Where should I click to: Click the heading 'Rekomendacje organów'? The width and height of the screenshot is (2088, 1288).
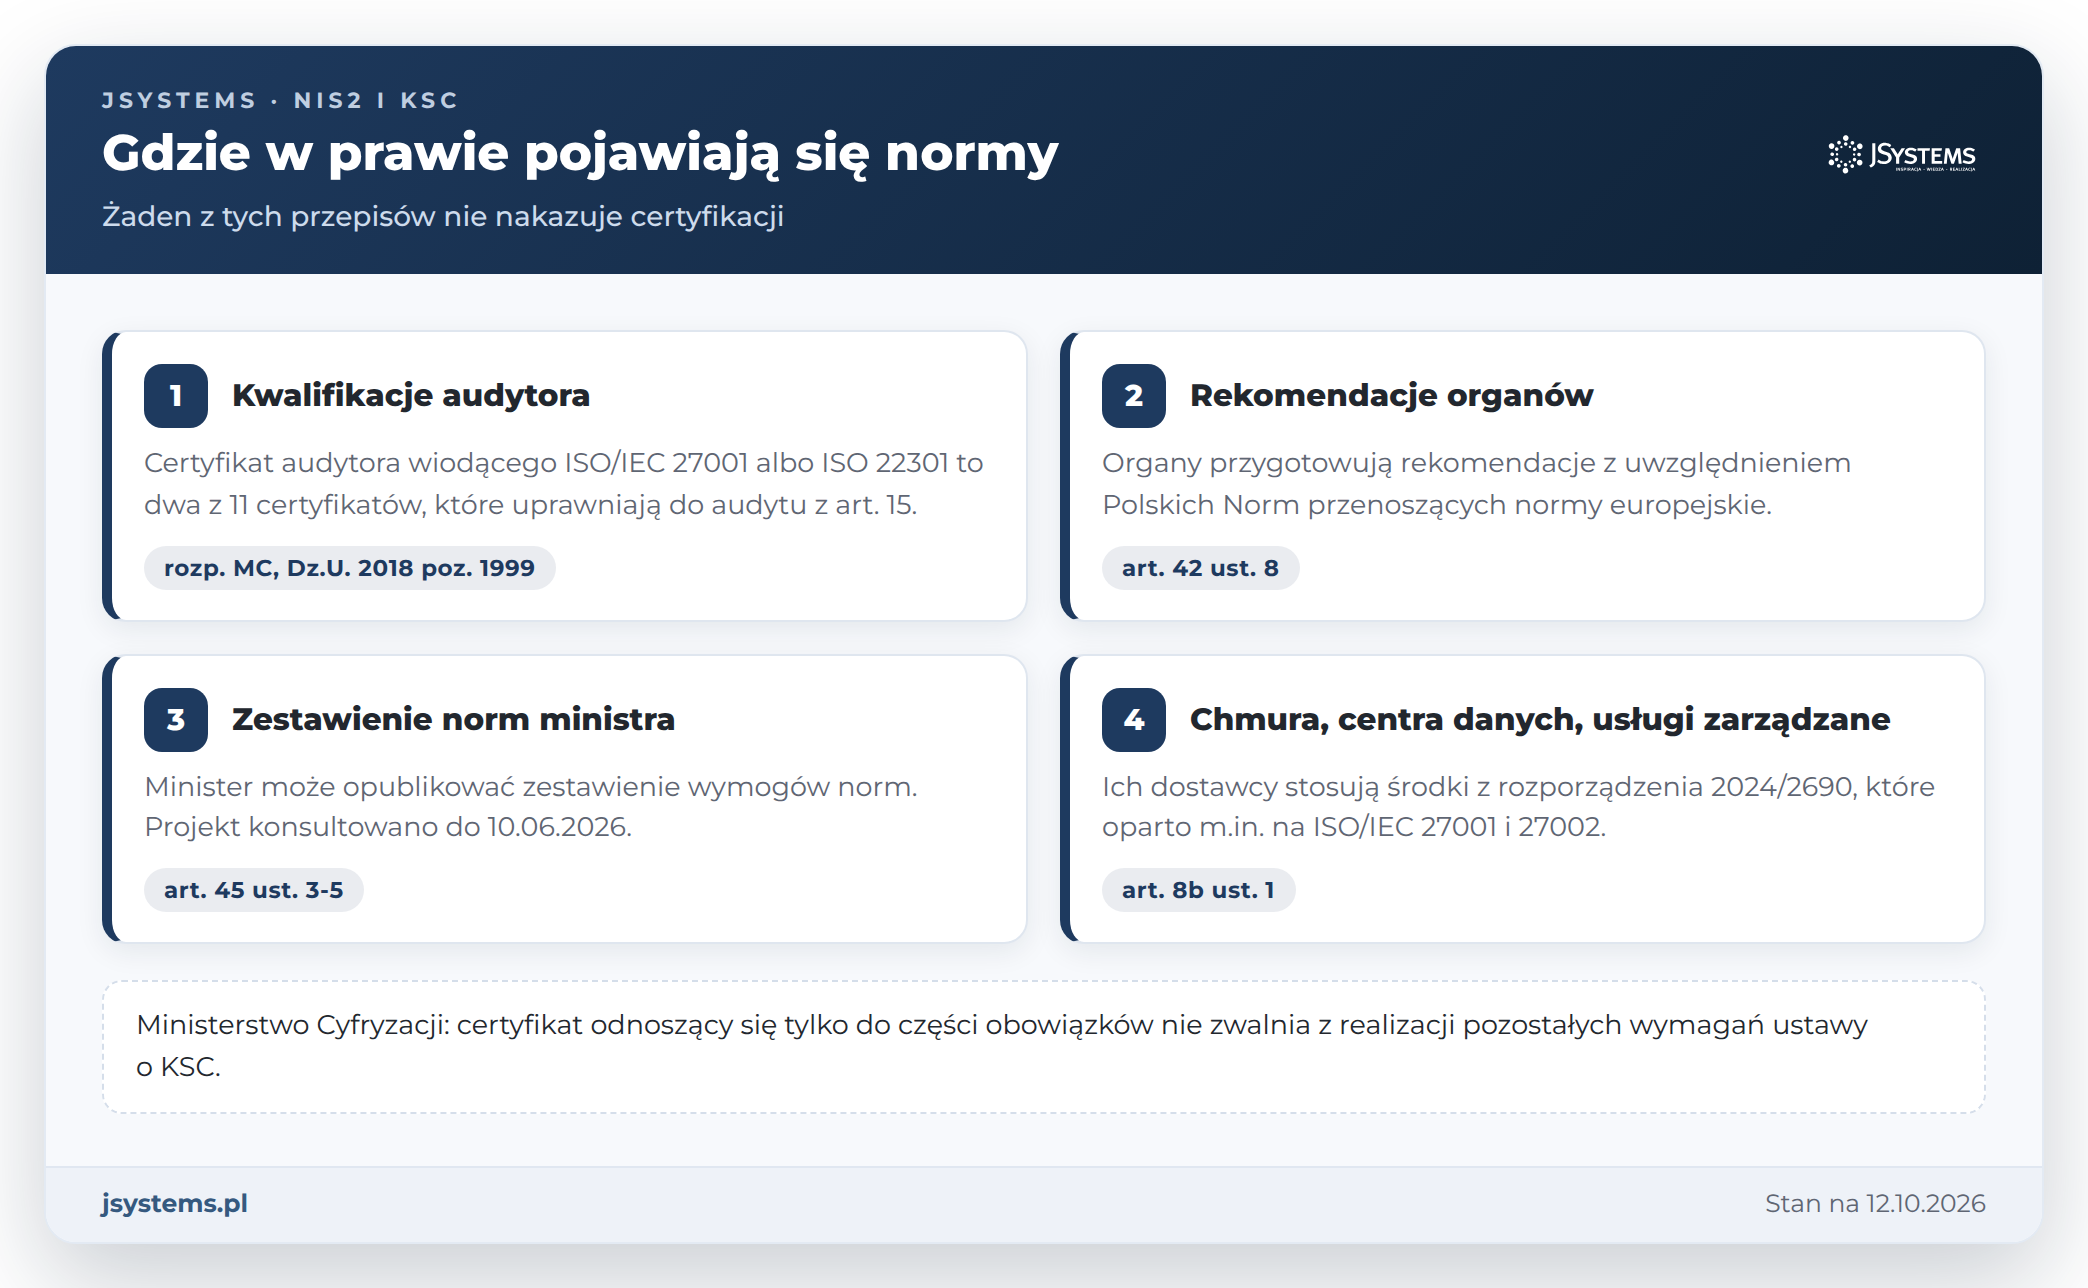1391,395
